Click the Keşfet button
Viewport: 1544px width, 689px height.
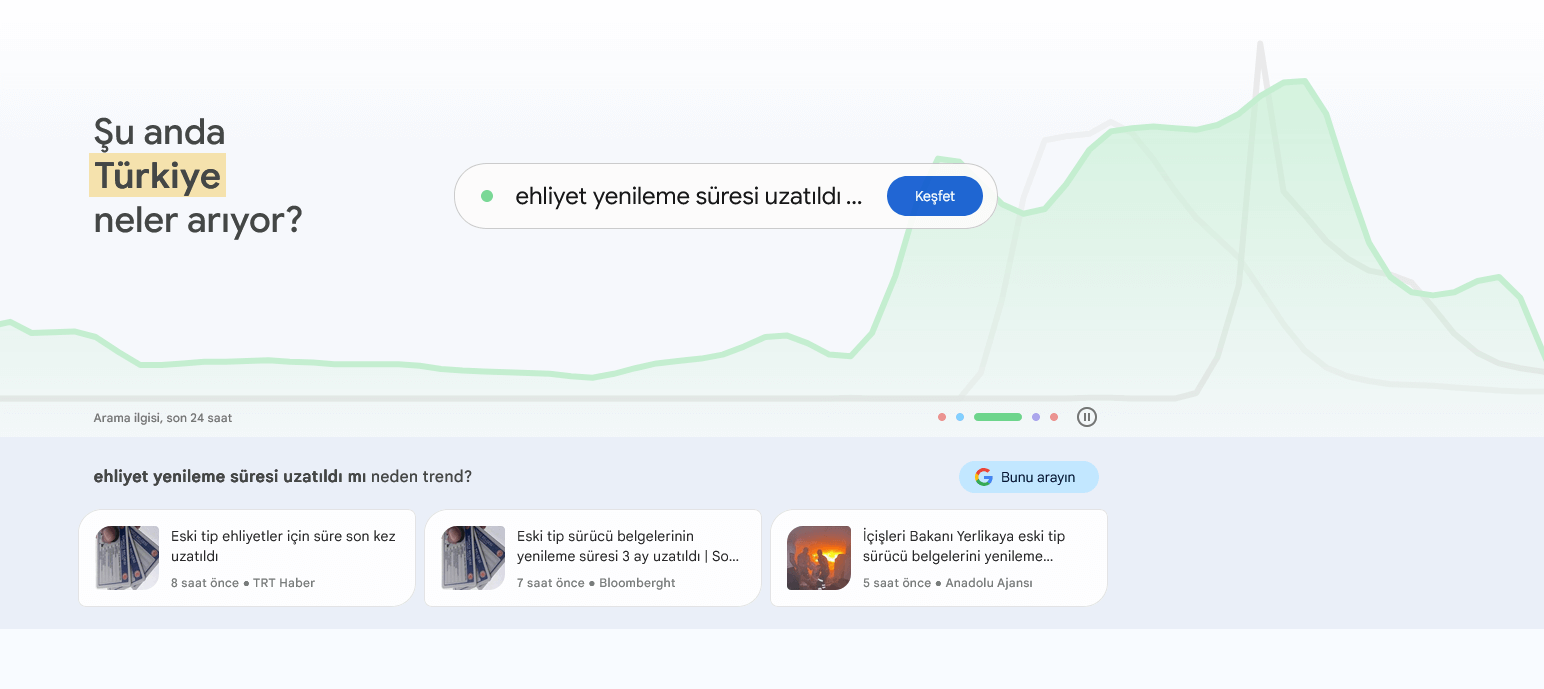click(934, 196)
